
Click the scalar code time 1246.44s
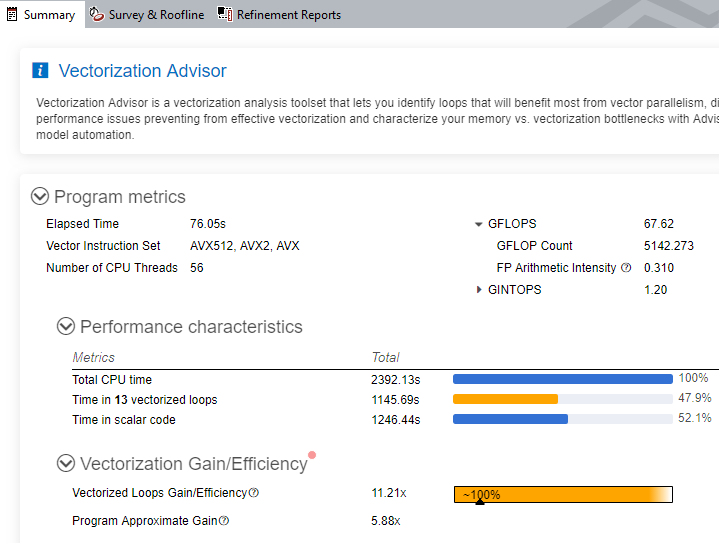pos(396,420)
